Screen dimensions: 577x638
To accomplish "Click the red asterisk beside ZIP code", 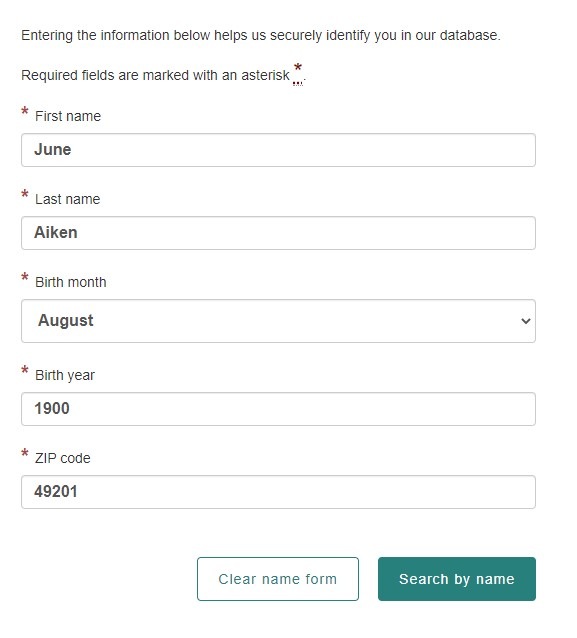I will coord(25,453).
